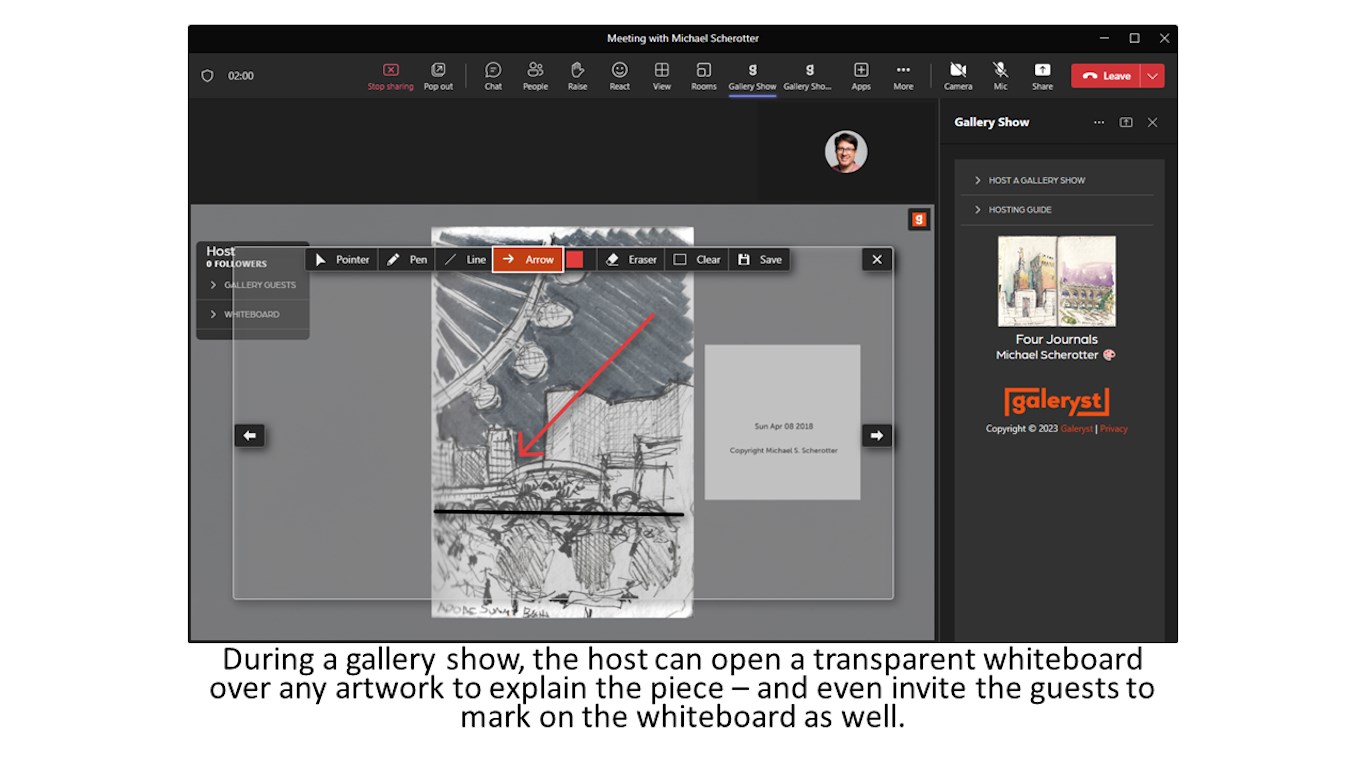This screenshot has height=768, width=1366.
Task: Expand the GALLERY GUESTS section
Action: click(x=253, y=285)
